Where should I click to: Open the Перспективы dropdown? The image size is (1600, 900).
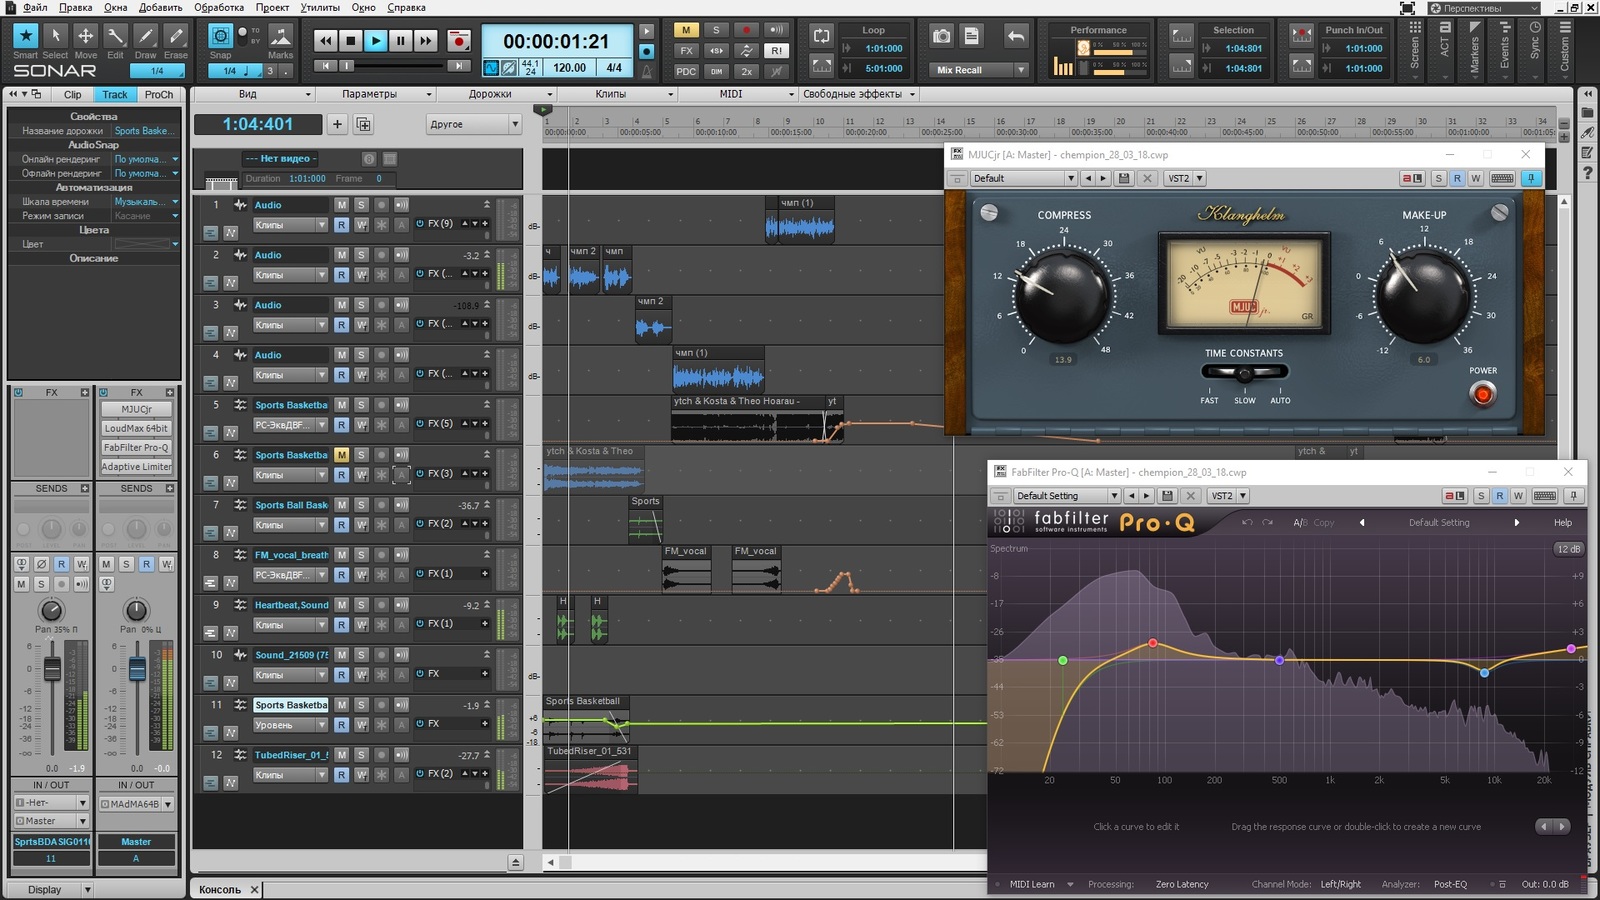pos(1484,8)
